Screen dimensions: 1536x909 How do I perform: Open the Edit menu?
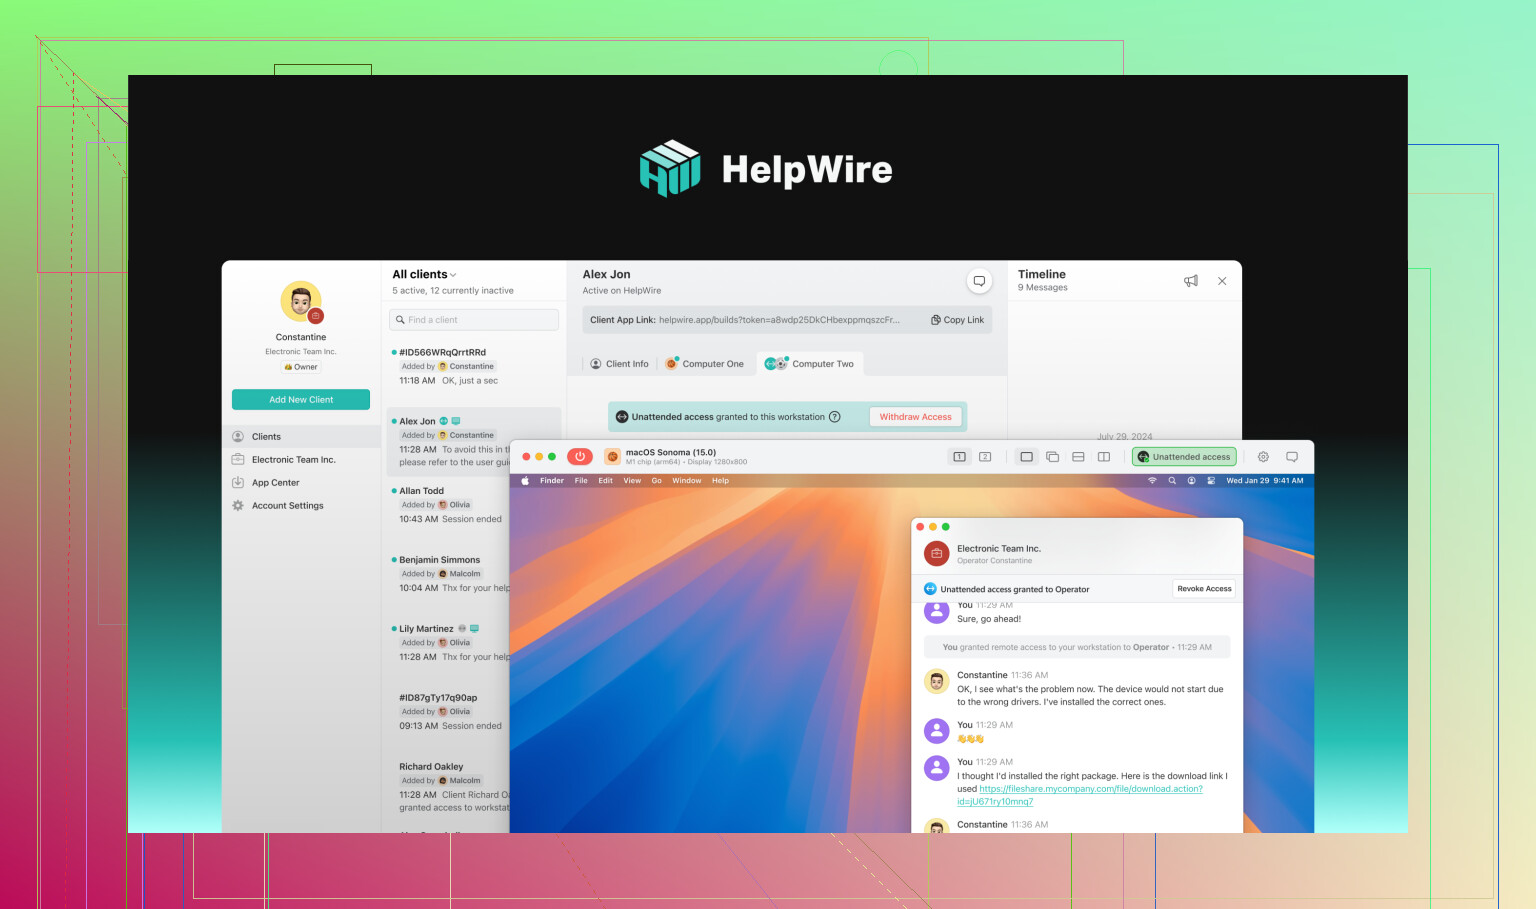pos(605,481)
